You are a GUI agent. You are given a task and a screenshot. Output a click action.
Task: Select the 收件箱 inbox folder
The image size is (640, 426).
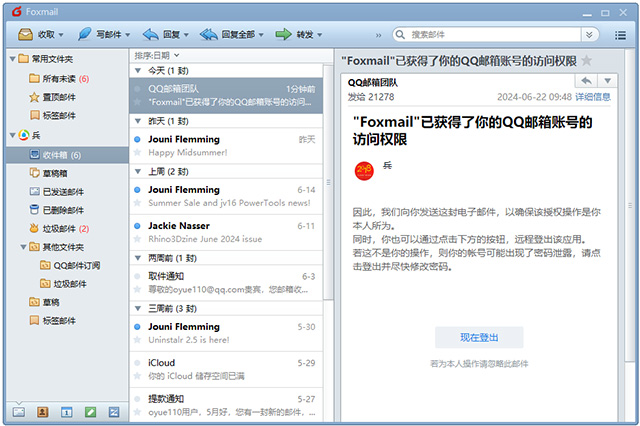[67, 155]
